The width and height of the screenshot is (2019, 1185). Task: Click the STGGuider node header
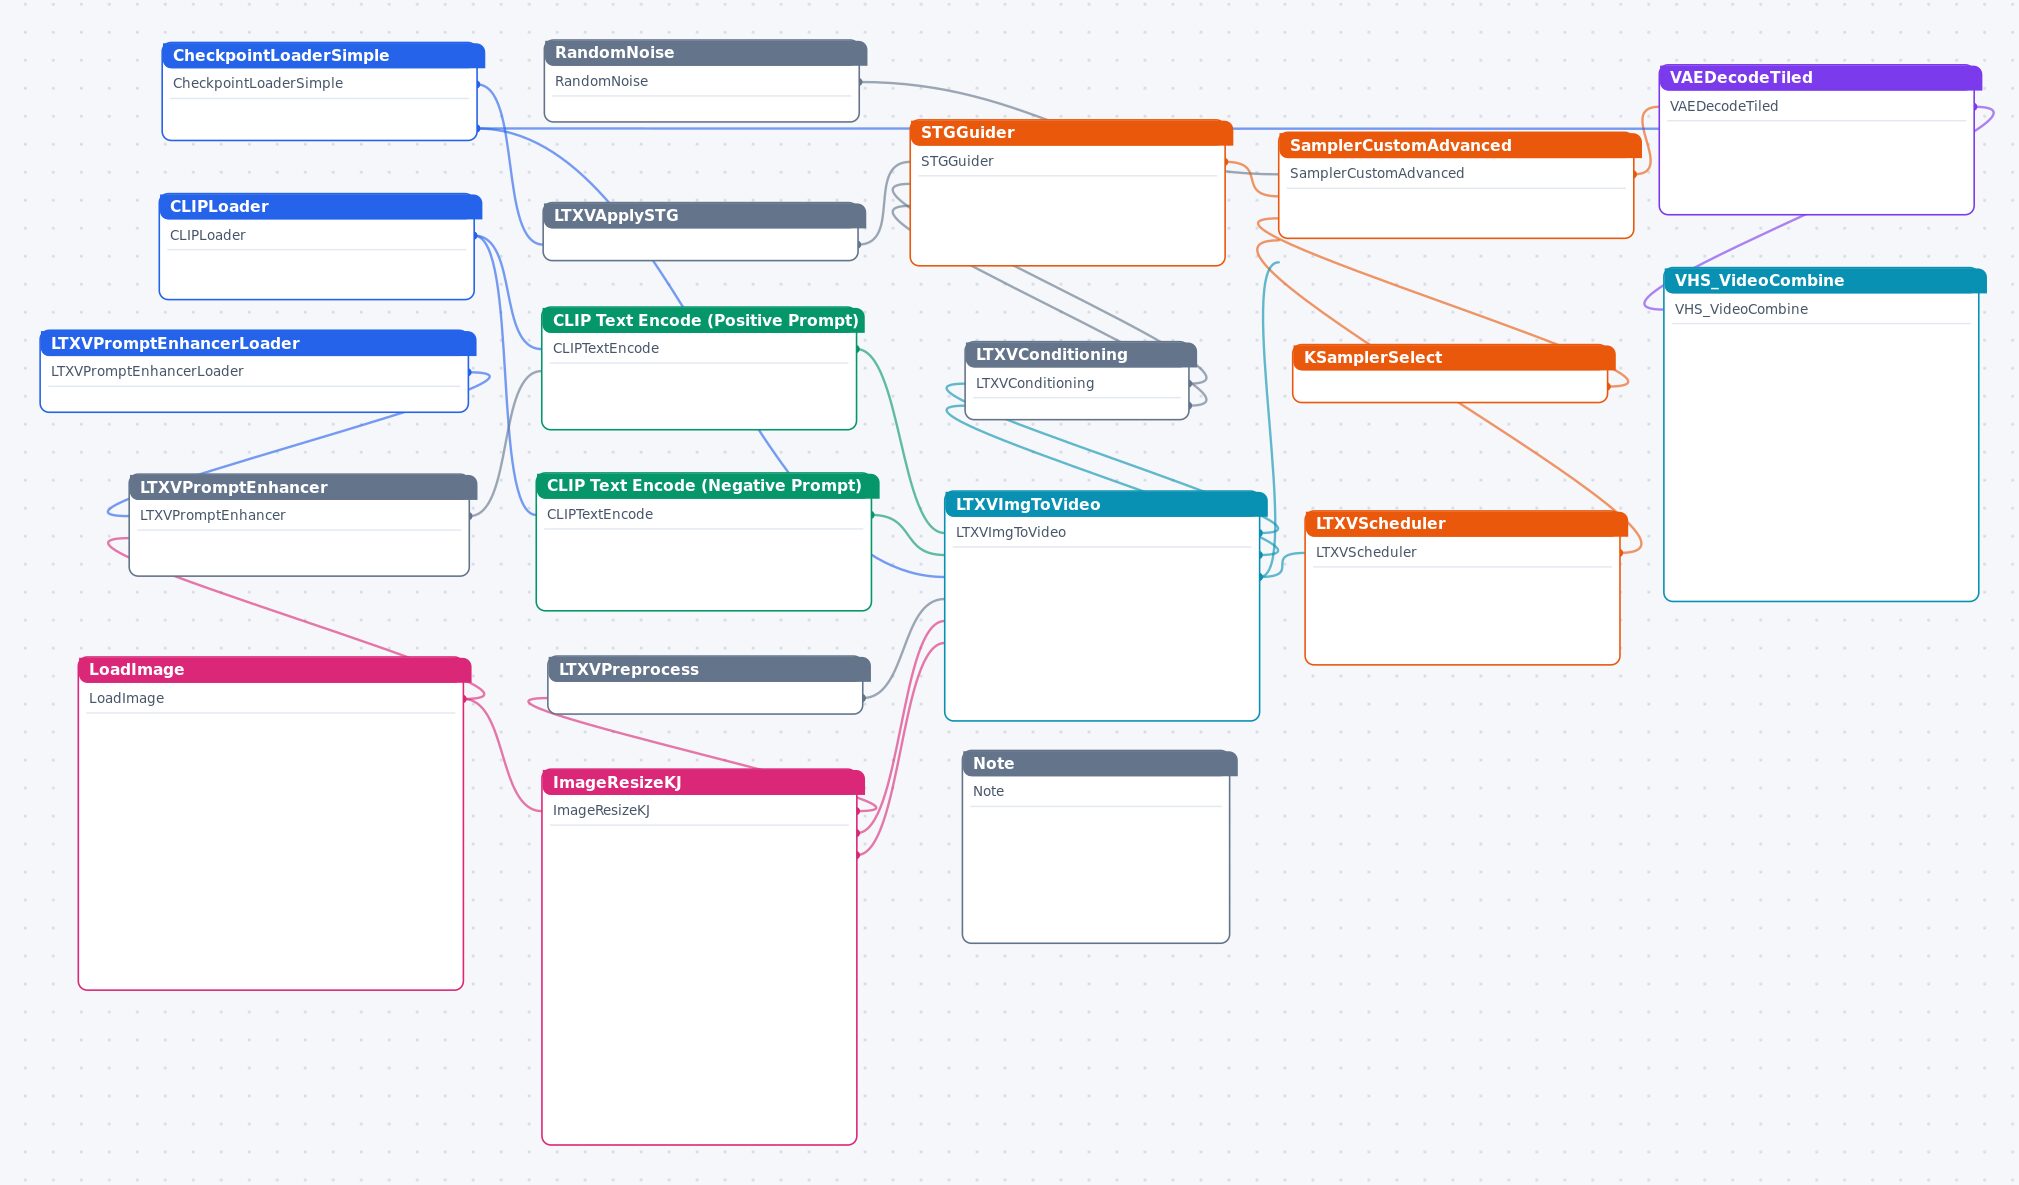(x=1071, y=132)
